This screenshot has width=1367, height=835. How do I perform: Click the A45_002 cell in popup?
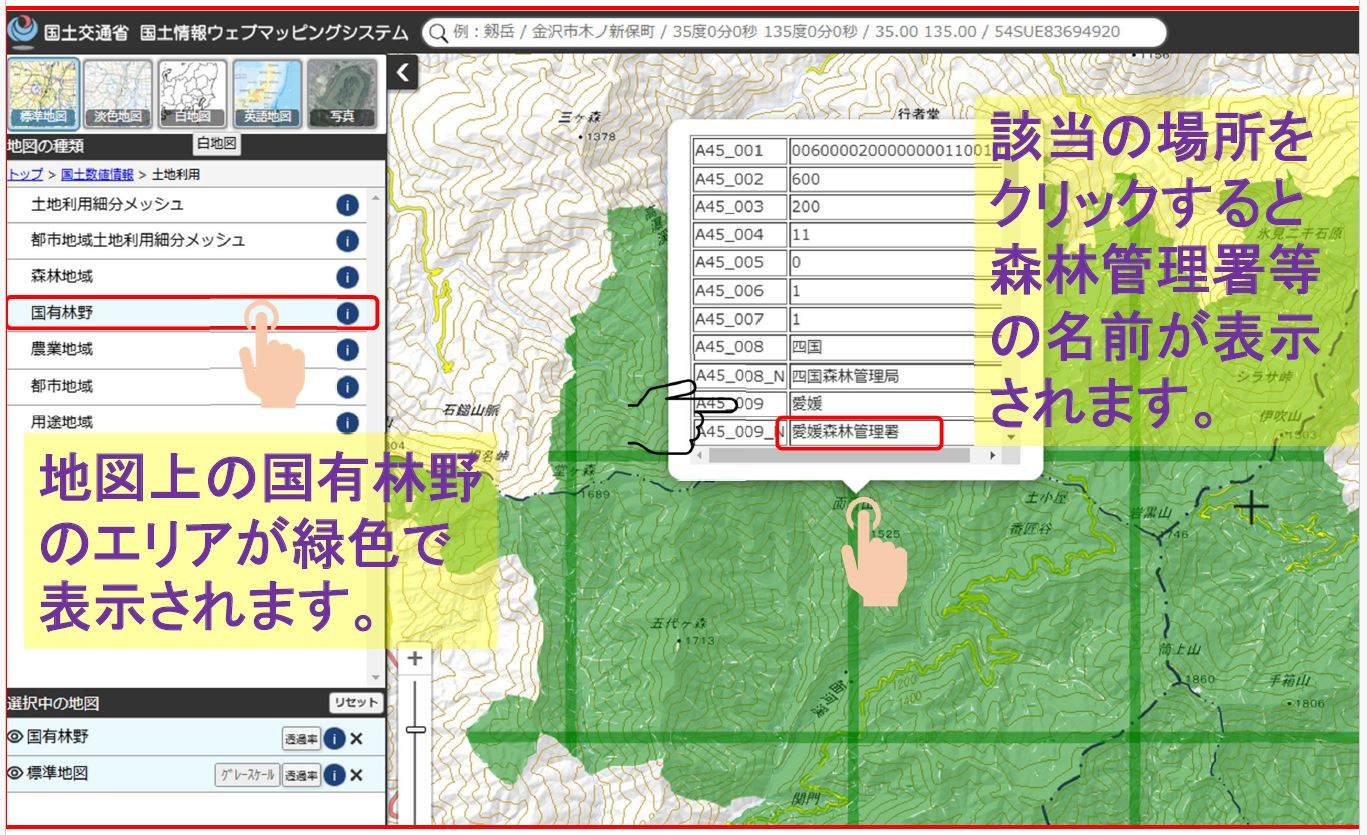click(740, 179)
